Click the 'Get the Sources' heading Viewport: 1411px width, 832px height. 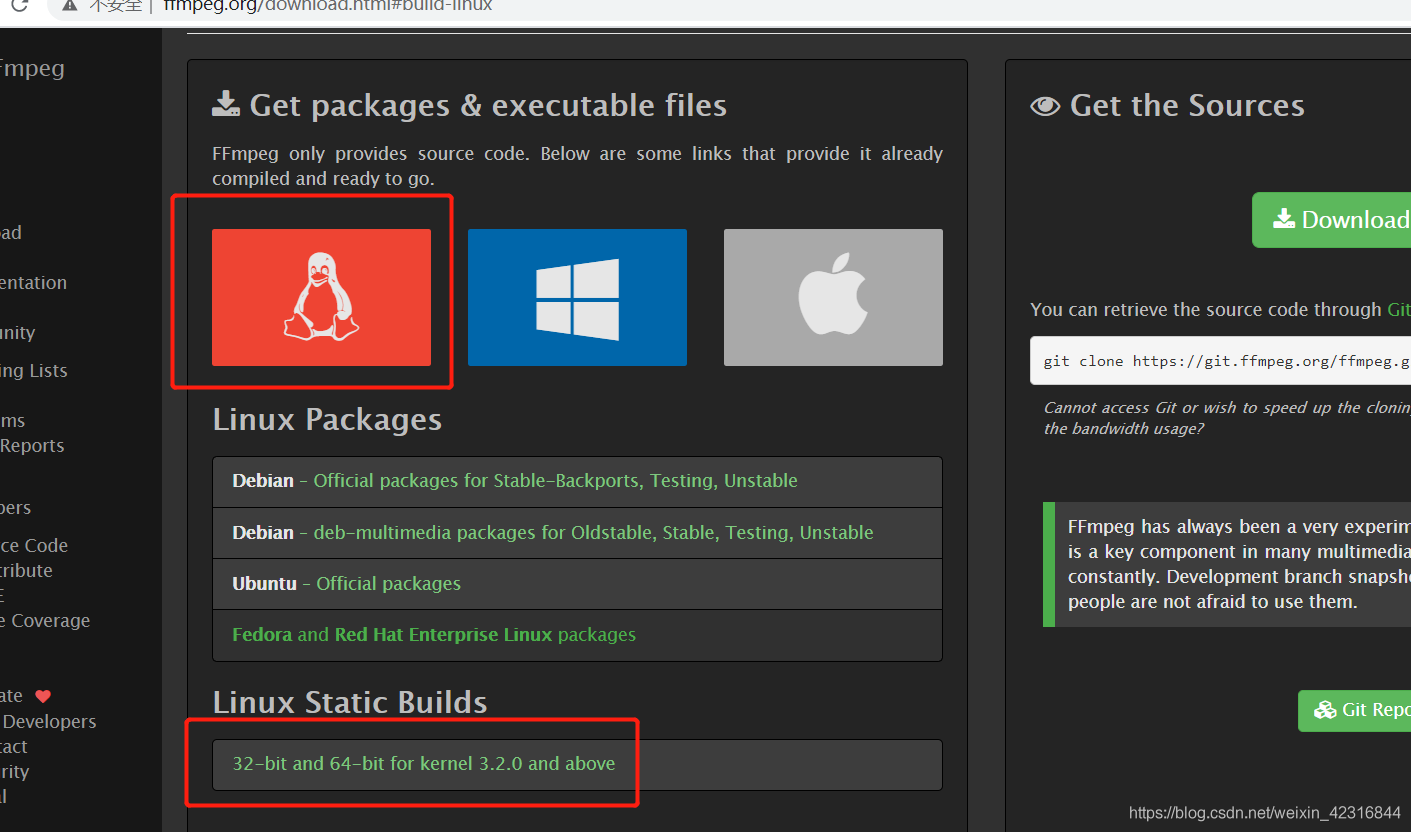click(1187, 105)
